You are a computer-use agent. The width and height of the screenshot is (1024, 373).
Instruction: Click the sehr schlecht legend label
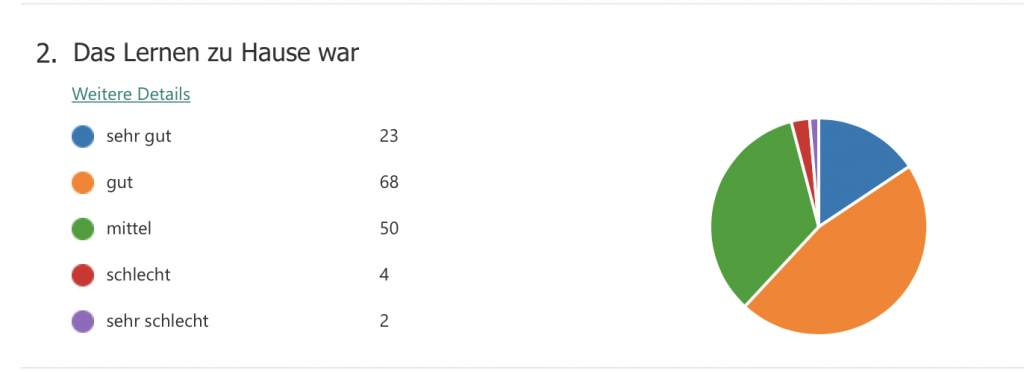point(157,321)
